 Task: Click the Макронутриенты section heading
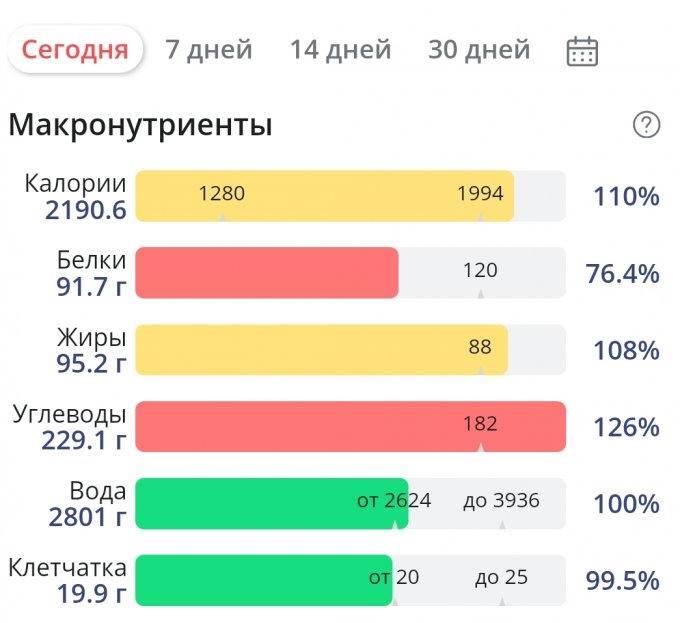point(141,126)
